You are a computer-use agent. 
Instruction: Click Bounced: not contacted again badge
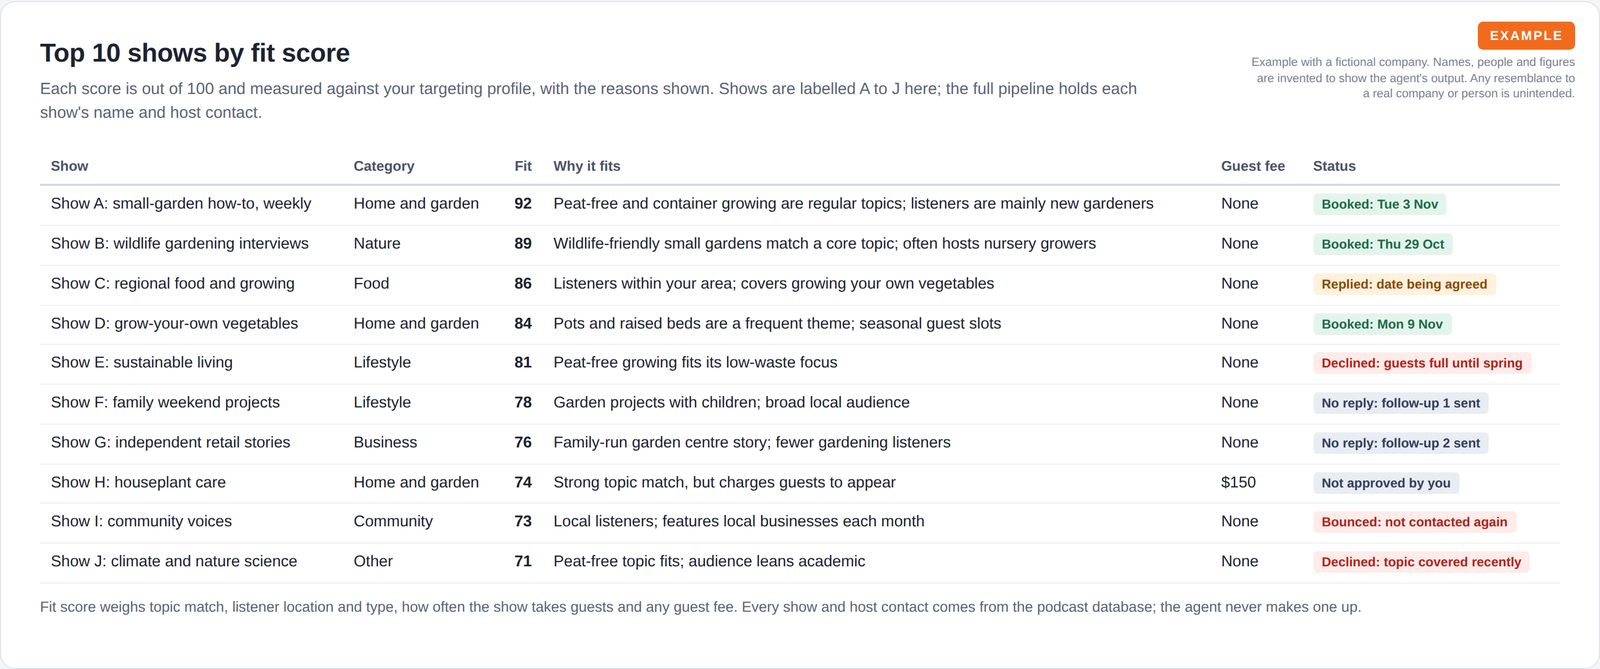pos(1414,522)
